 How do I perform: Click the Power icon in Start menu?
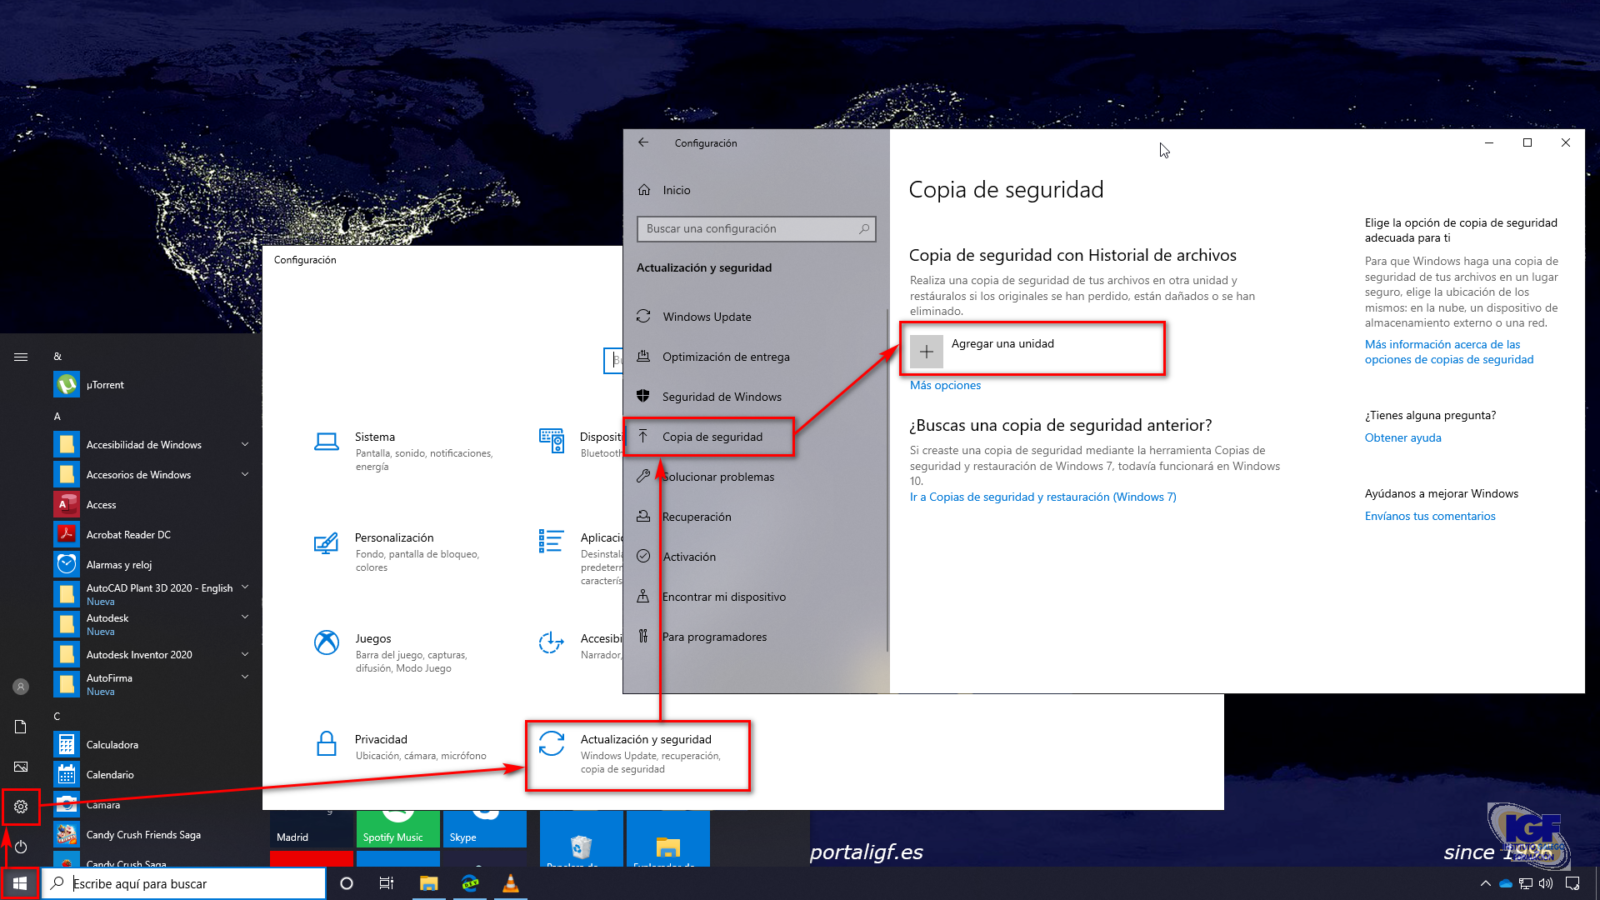pos(21,846)
